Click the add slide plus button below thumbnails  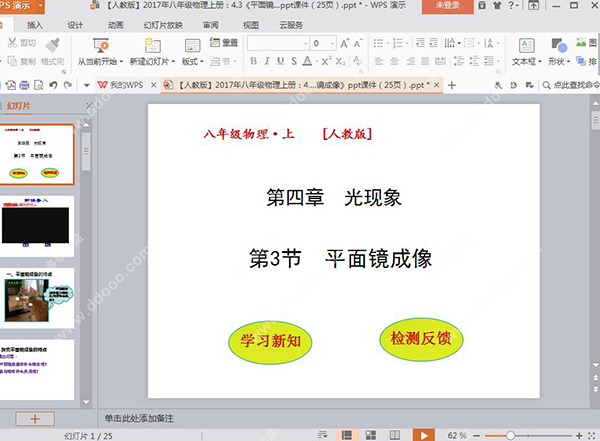click(35, 419)
